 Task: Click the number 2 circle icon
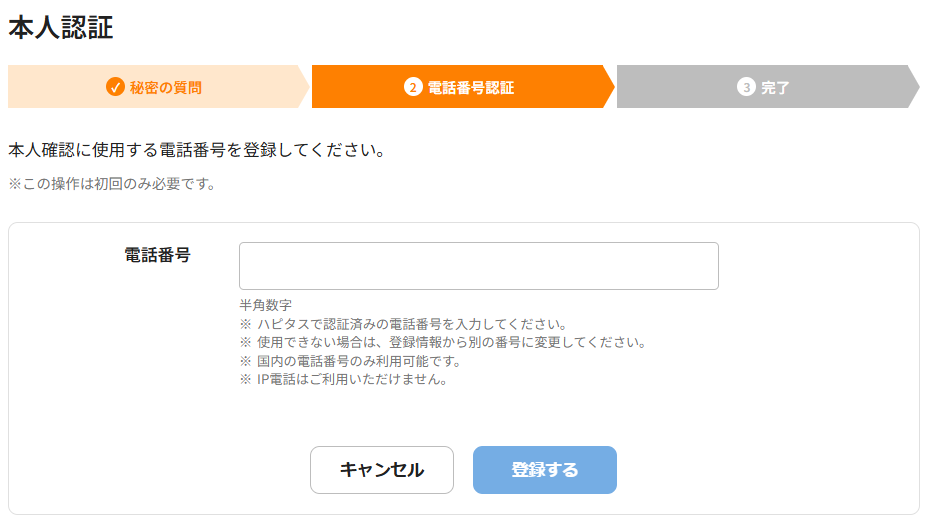point(413,87)
